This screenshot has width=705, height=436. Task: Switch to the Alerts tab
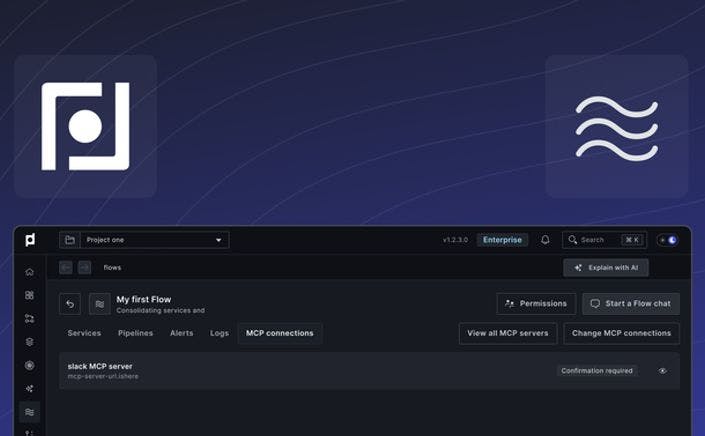click(x=182, y=333)
